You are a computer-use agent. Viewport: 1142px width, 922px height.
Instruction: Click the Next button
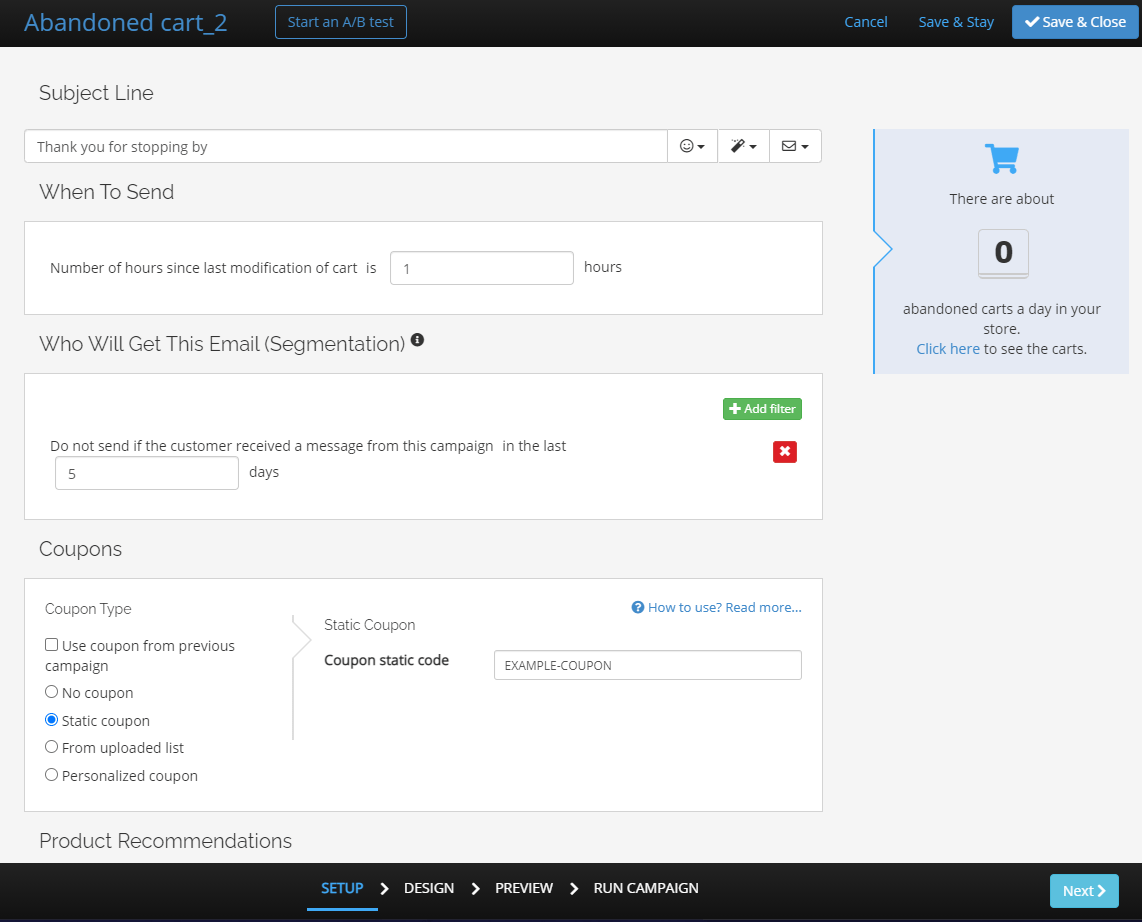pyautogui.click(x=1084, y=891)
